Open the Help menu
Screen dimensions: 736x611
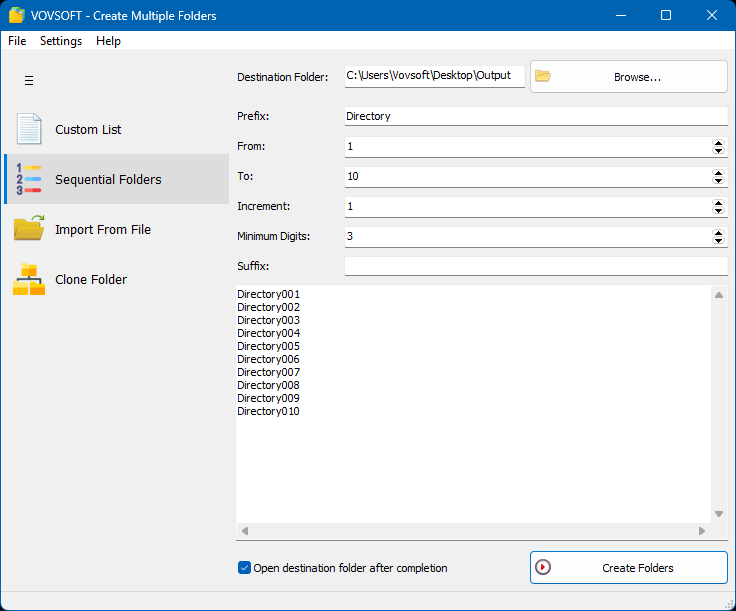tap(108, 41)
